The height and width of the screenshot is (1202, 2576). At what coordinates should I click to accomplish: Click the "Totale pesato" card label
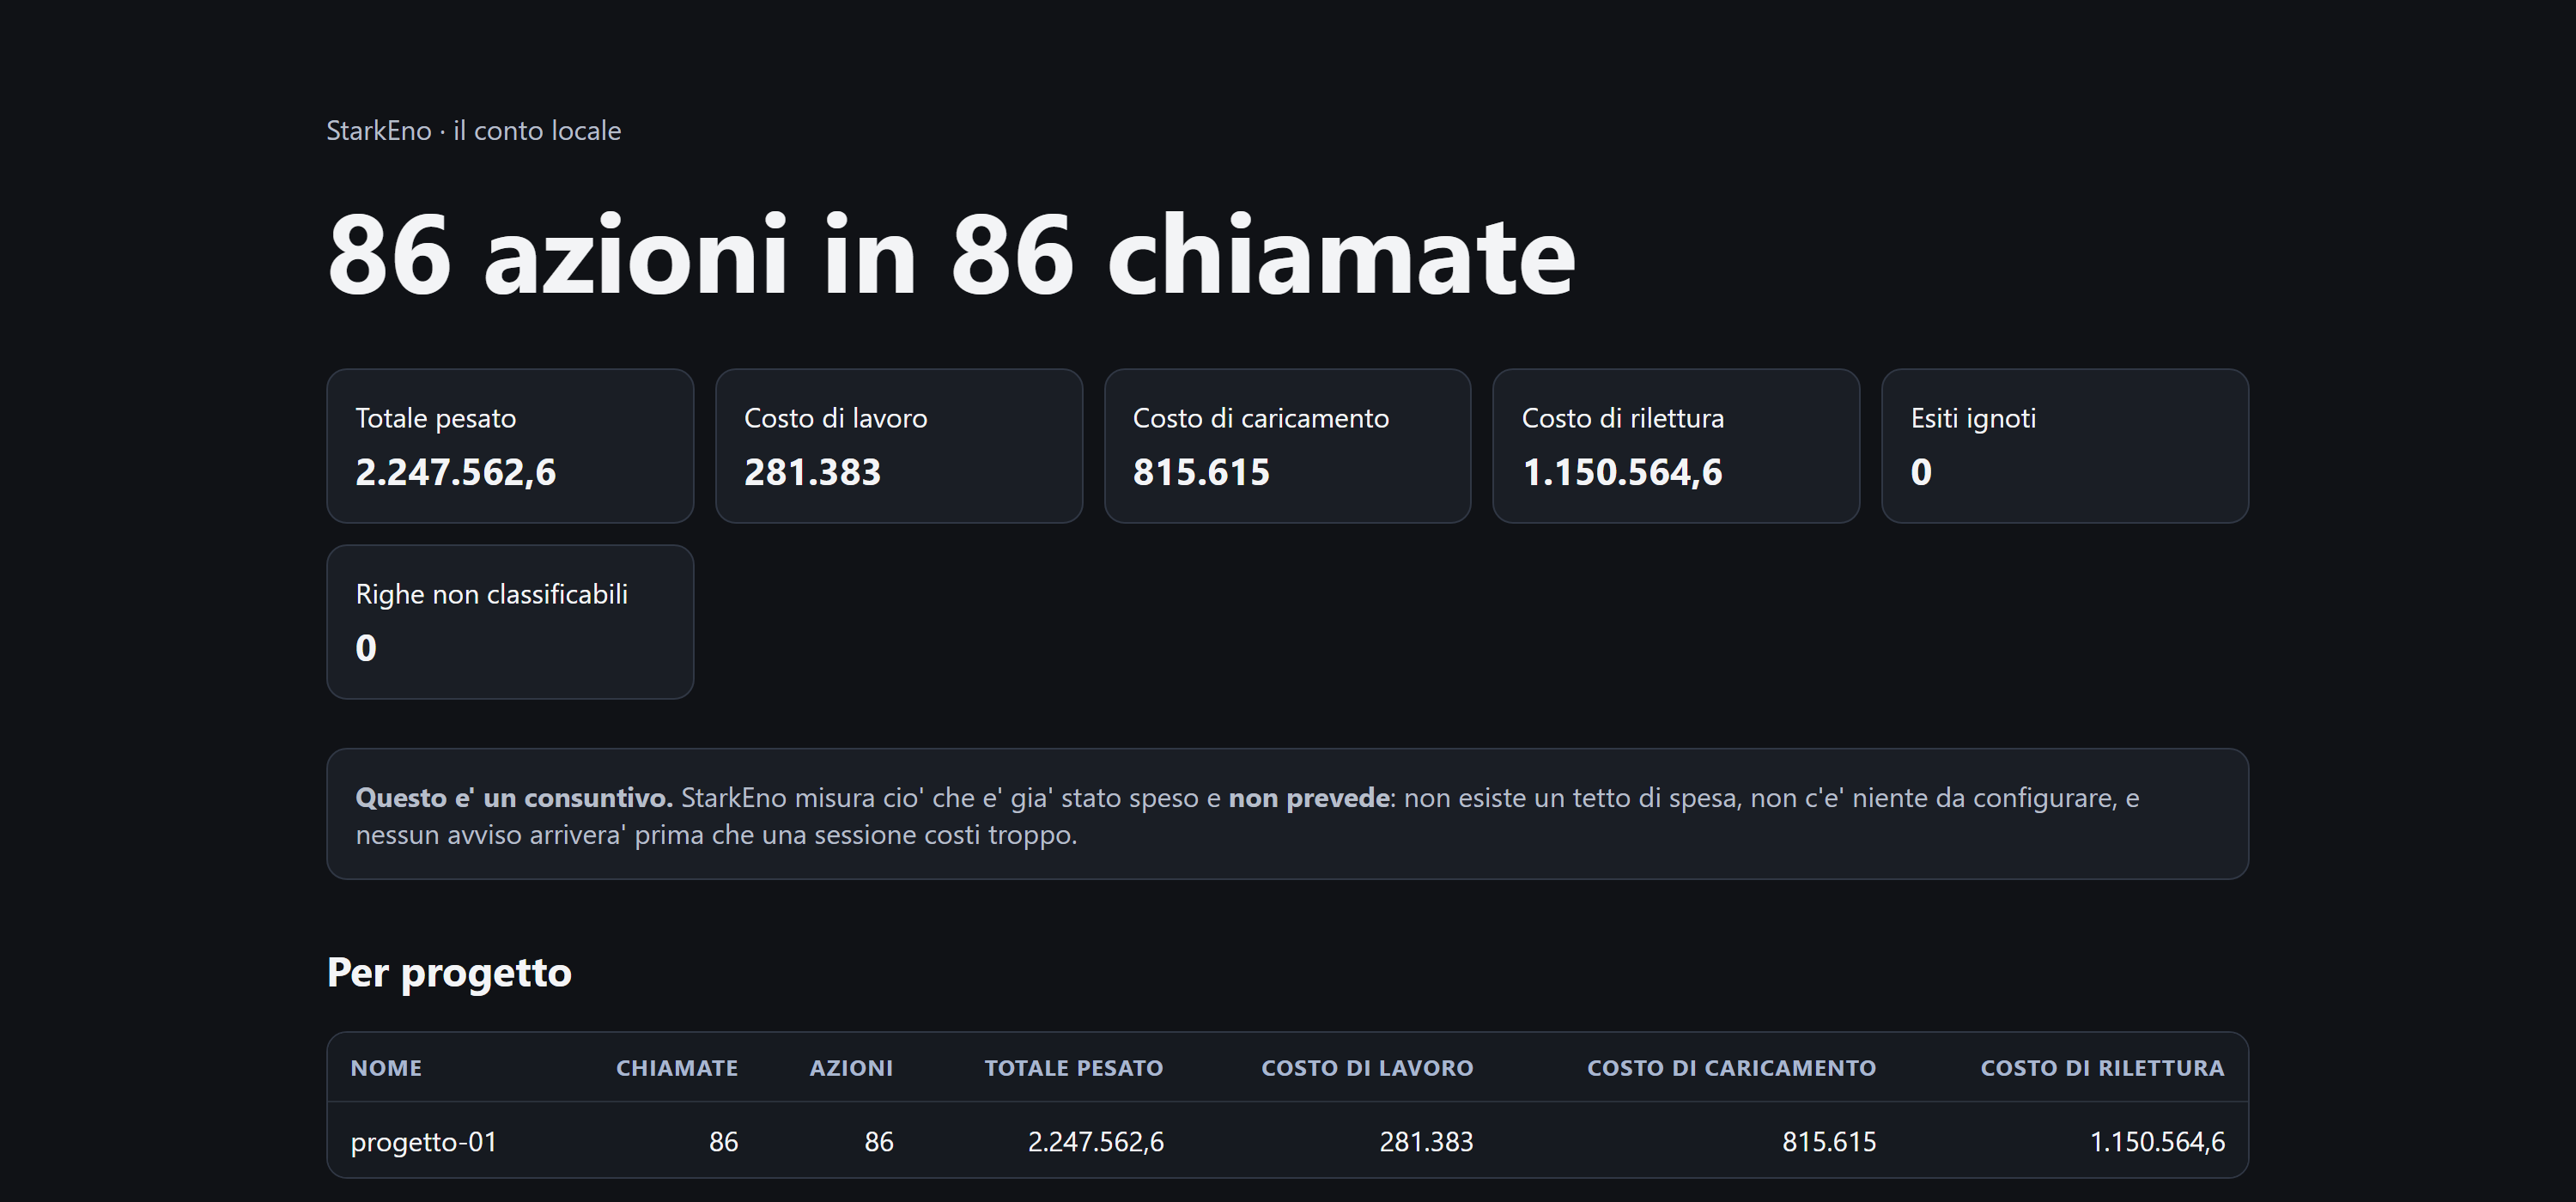point(436,418)
